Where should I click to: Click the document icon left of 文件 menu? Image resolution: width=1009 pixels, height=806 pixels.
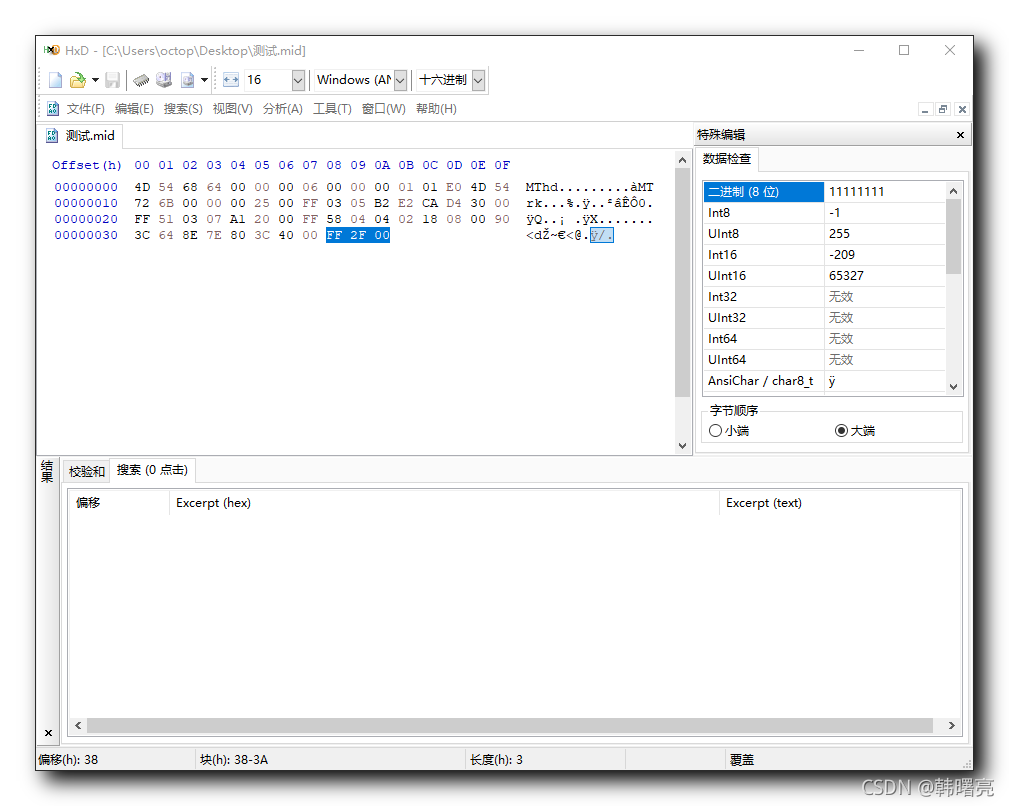53,109
